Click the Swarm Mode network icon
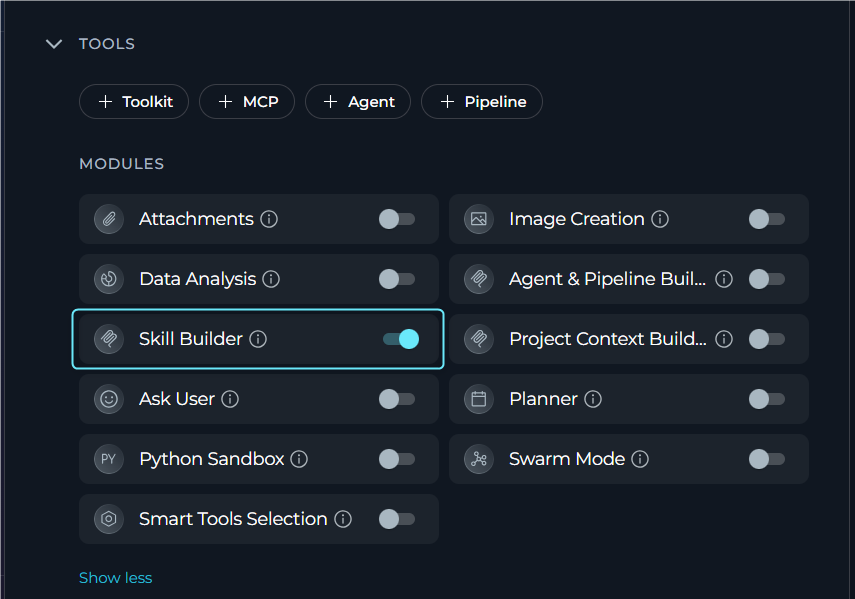This screenshot has width=855, height=599. [479, 459]
